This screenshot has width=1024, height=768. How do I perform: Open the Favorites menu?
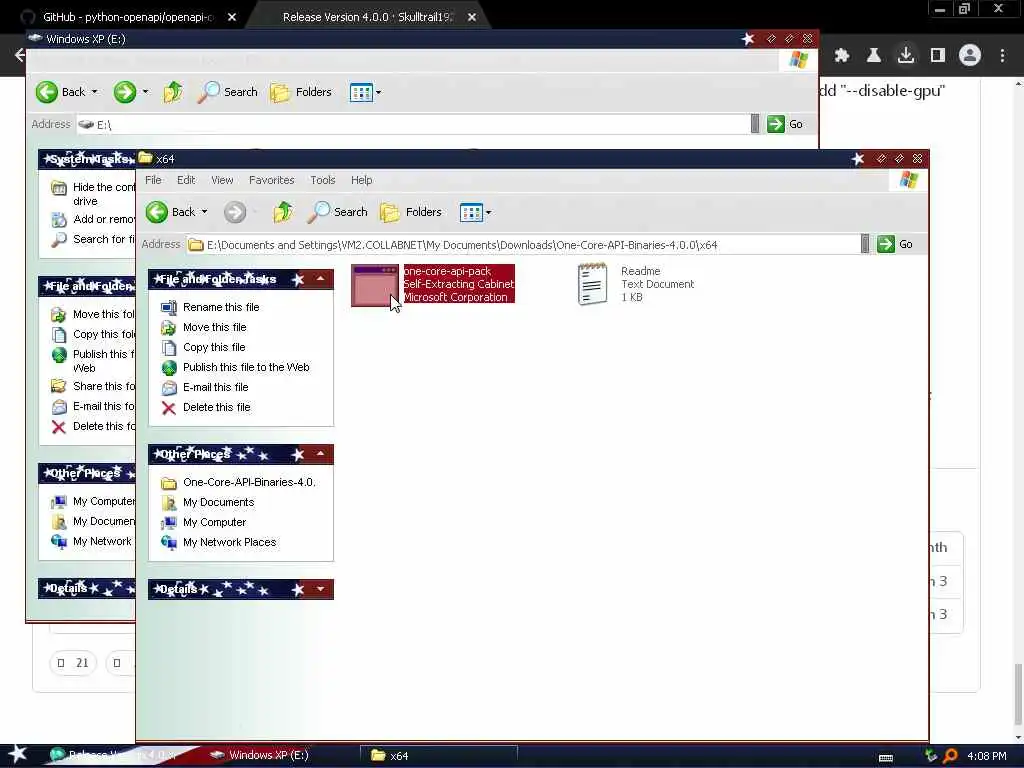[x=272, y=180]
